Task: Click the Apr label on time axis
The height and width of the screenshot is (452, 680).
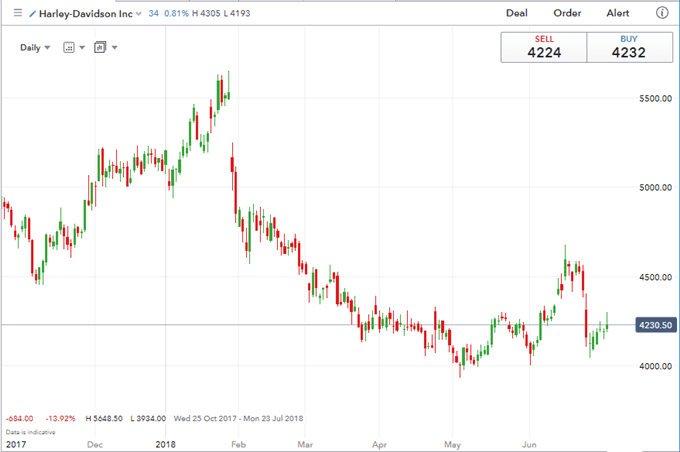Action: [x=379, y=445]
